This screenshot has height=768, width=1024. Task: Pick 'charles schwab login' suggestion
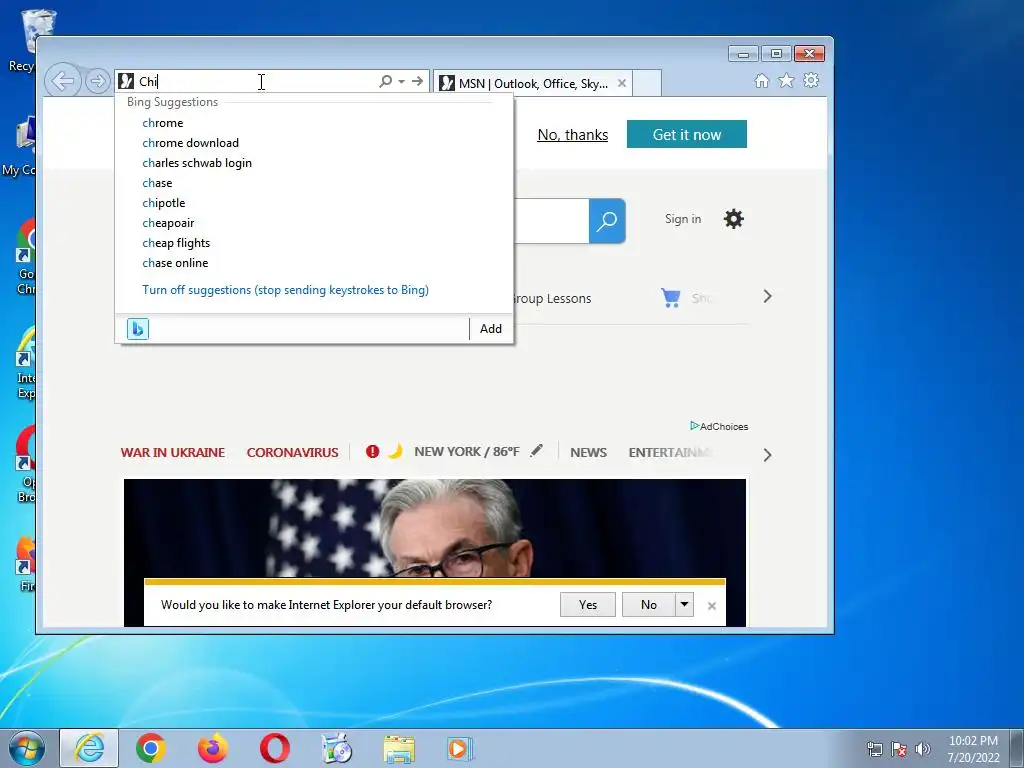[197, 163]
